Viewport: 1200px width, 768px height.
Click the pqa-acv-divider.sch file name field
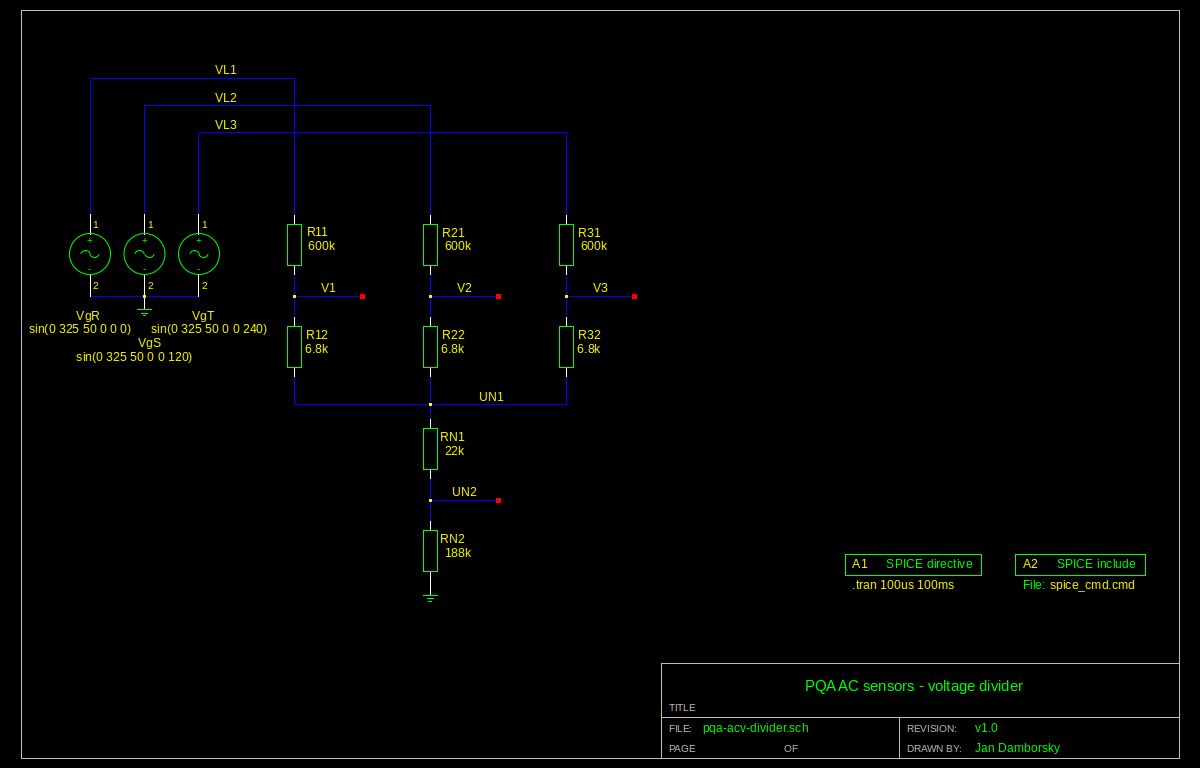(755, 728)
